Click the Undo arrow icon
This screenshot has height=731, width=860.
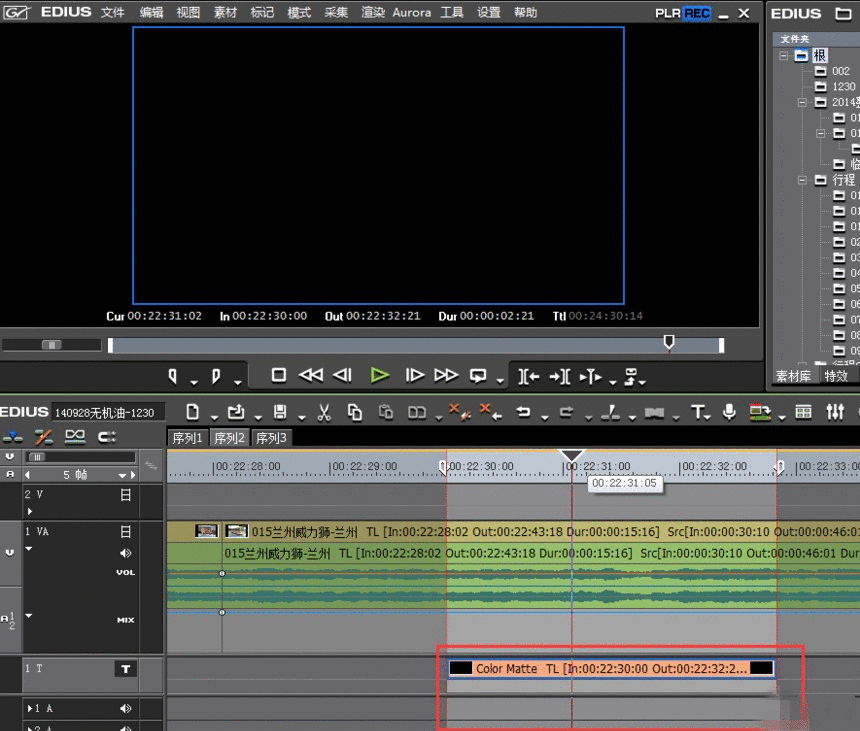(x=522, y=412)
